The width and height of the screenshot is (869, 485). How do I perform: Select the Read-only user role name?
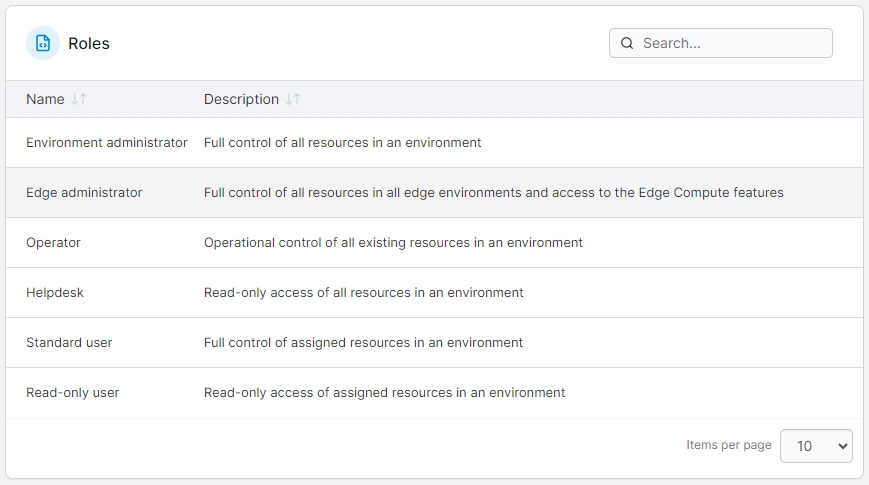pos(72,393)
